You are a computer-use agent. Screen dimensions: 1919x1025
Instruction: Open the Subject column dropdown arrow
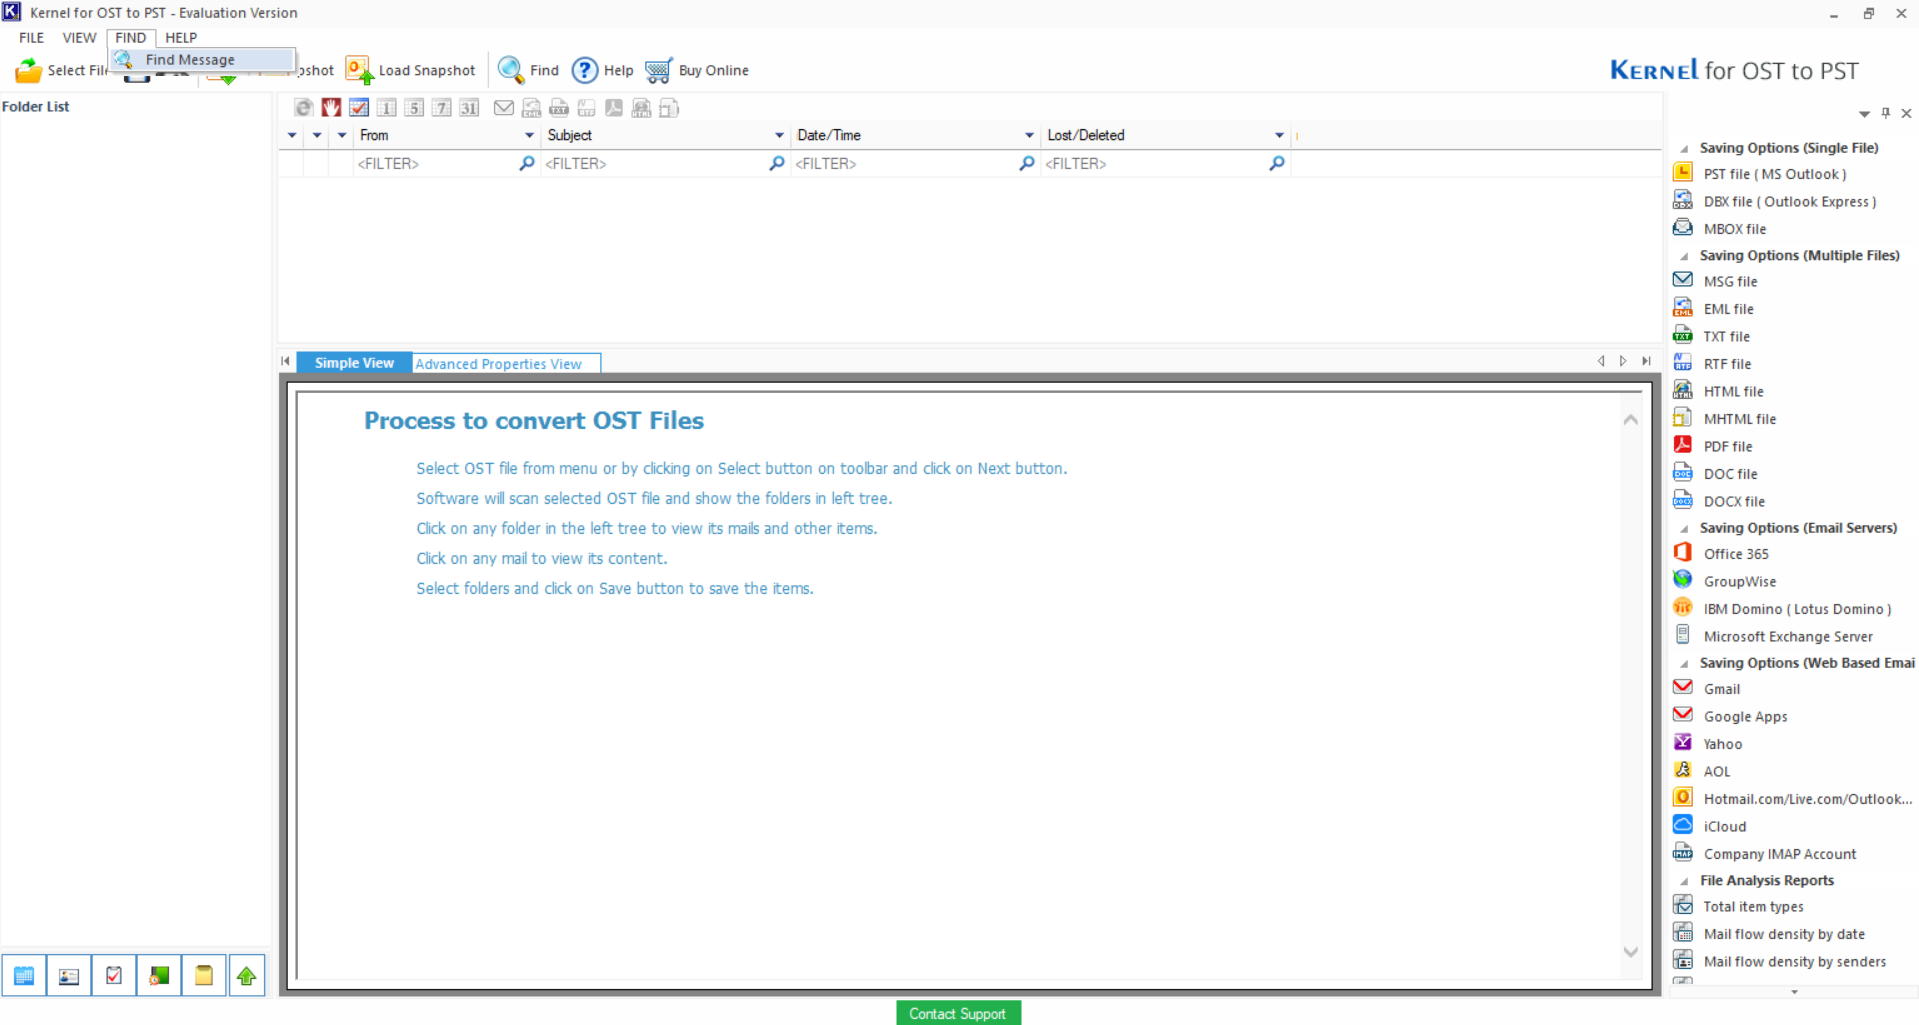(x=779, y=135)
